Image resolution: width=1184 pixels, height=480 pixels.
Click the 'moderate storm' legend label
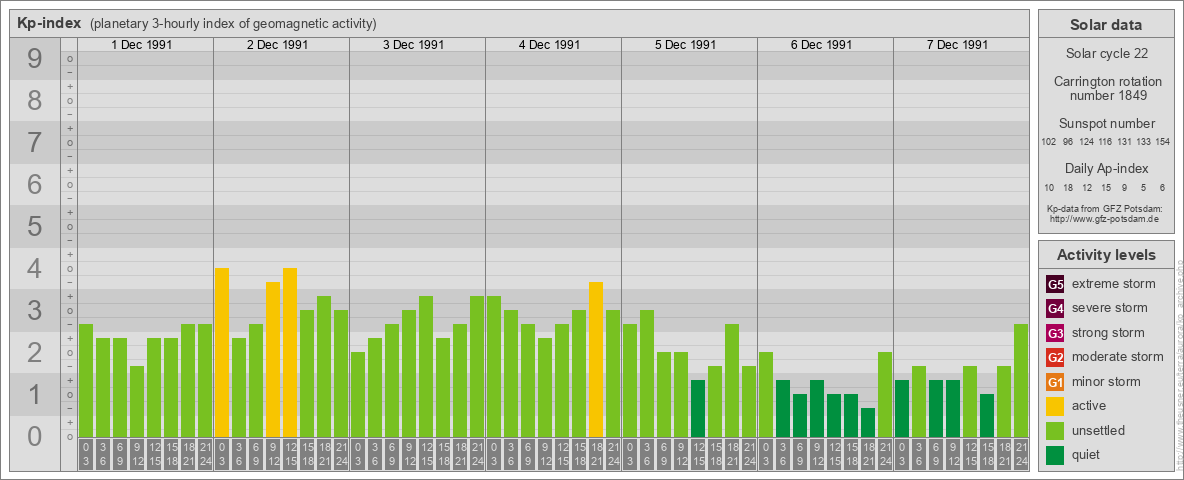(1118, 357)
